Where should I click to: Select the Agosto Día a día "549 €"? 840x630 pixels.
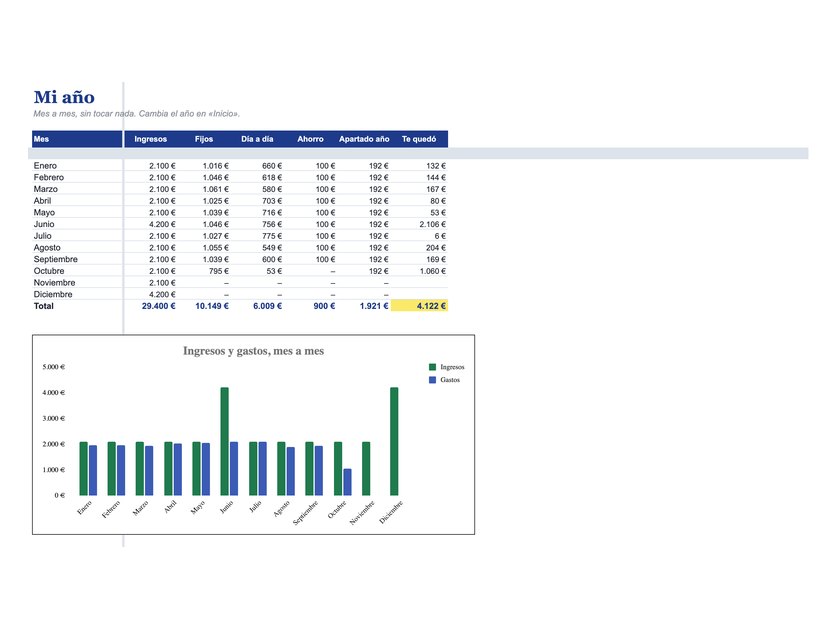pyautogui.click(x=272, y=248)
